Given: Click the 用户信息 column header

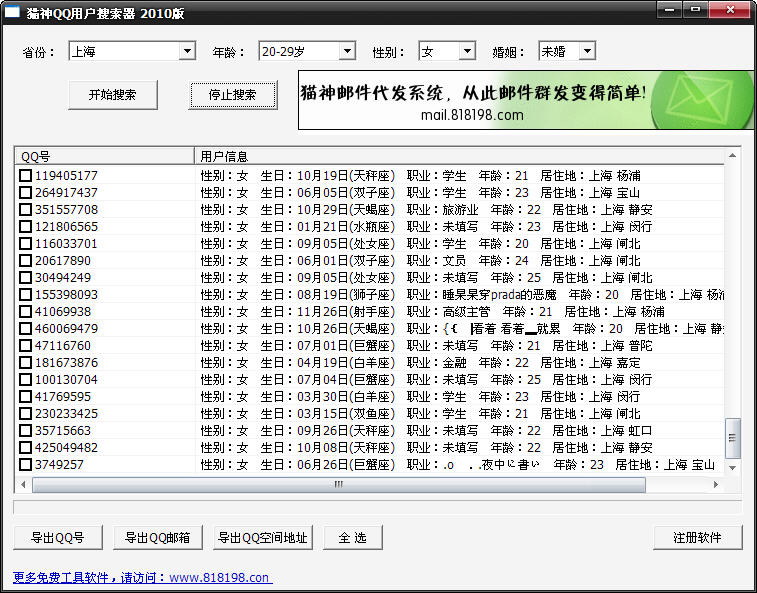Looking at the screenshot, I should click(x=459, y=156).
